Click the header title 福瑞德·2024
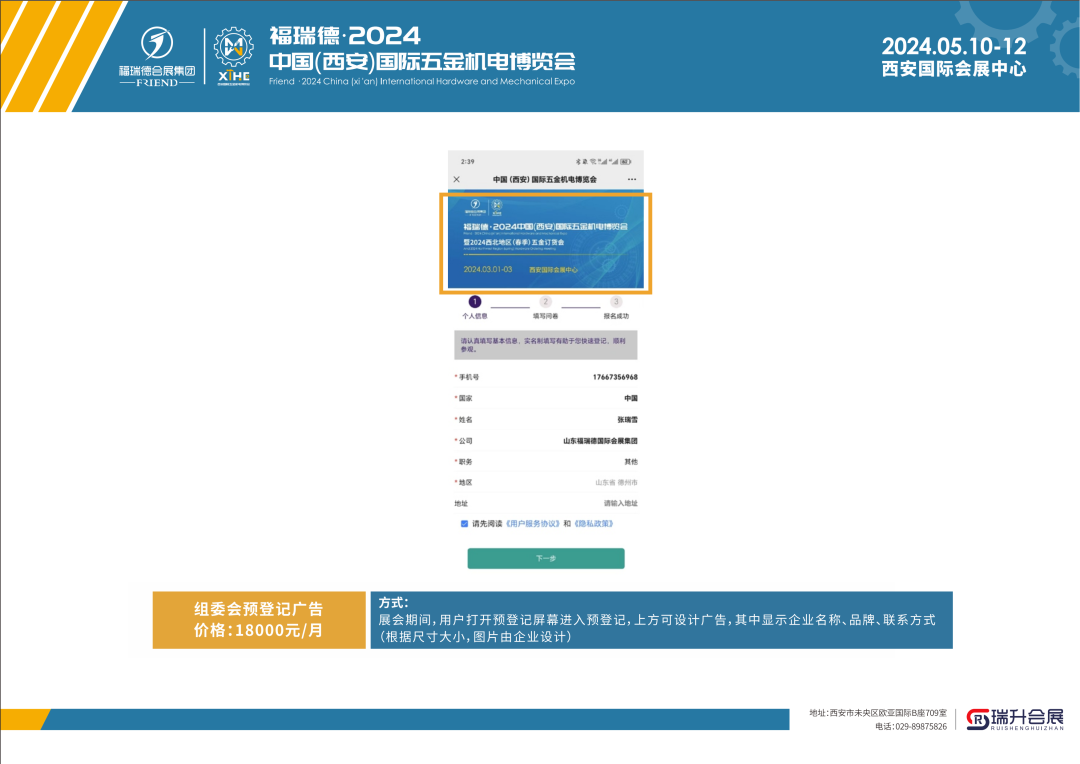 pyautogui.click(x=345, y=36)
